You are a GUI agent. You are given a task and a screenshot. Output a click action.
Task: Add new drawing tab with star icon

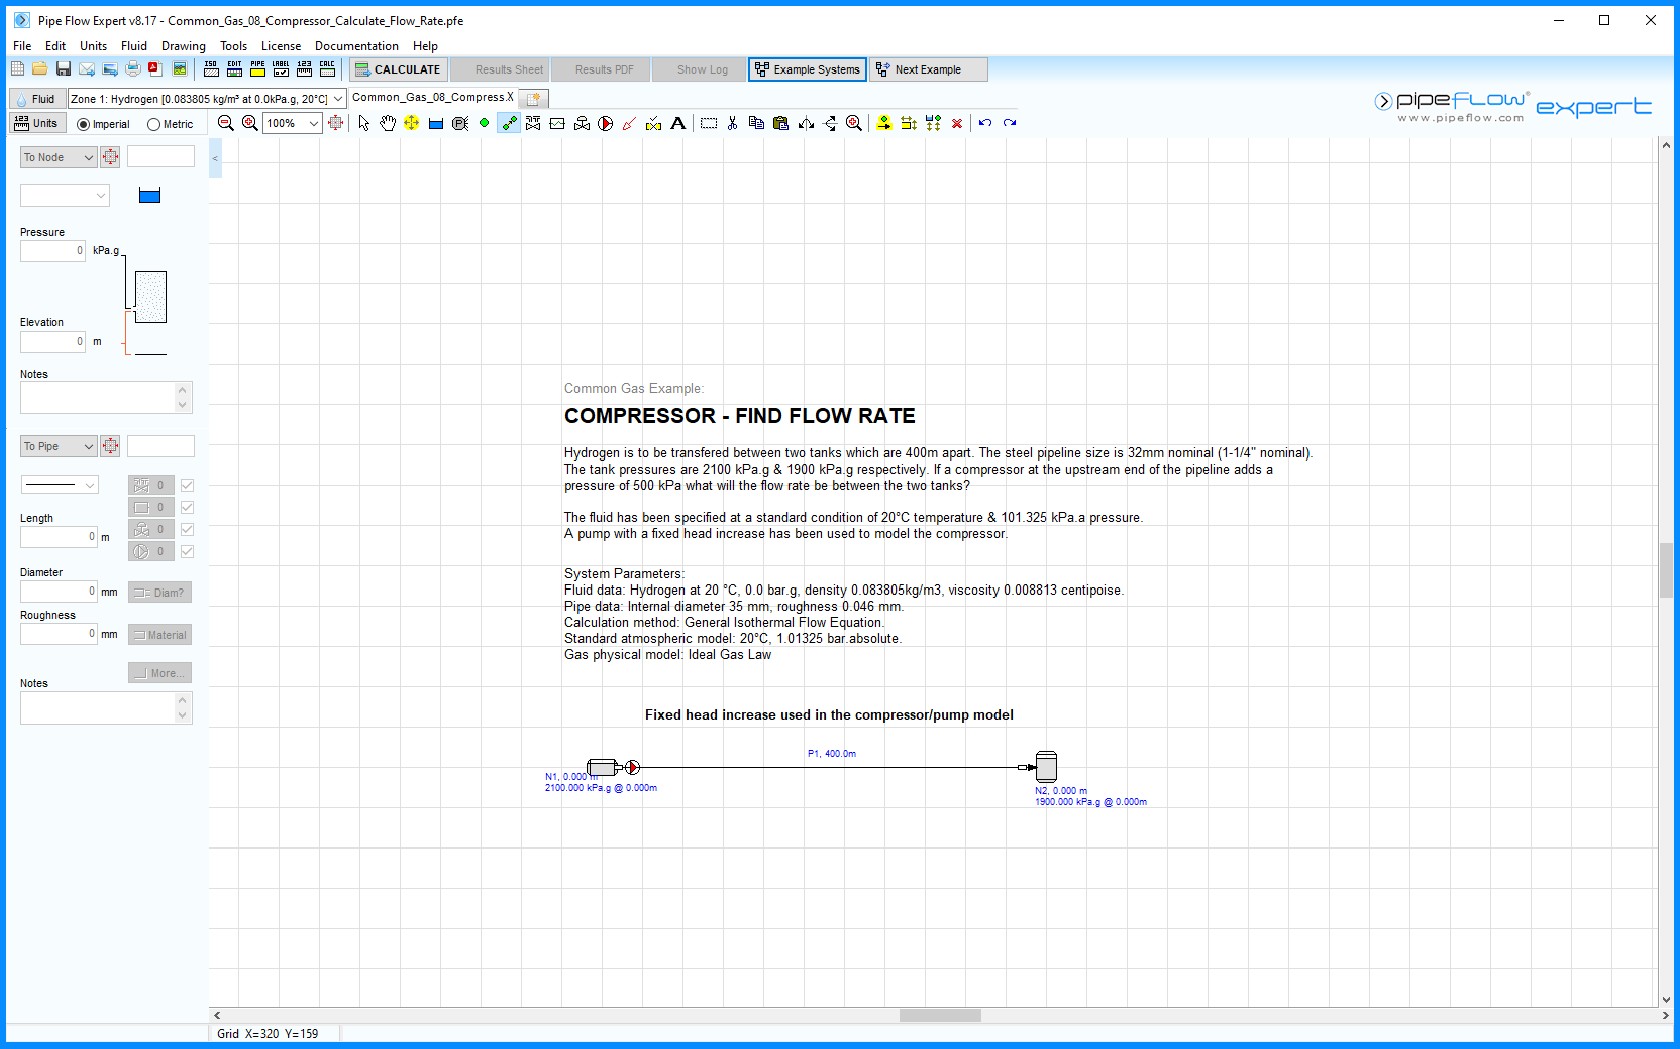[534, 98]
